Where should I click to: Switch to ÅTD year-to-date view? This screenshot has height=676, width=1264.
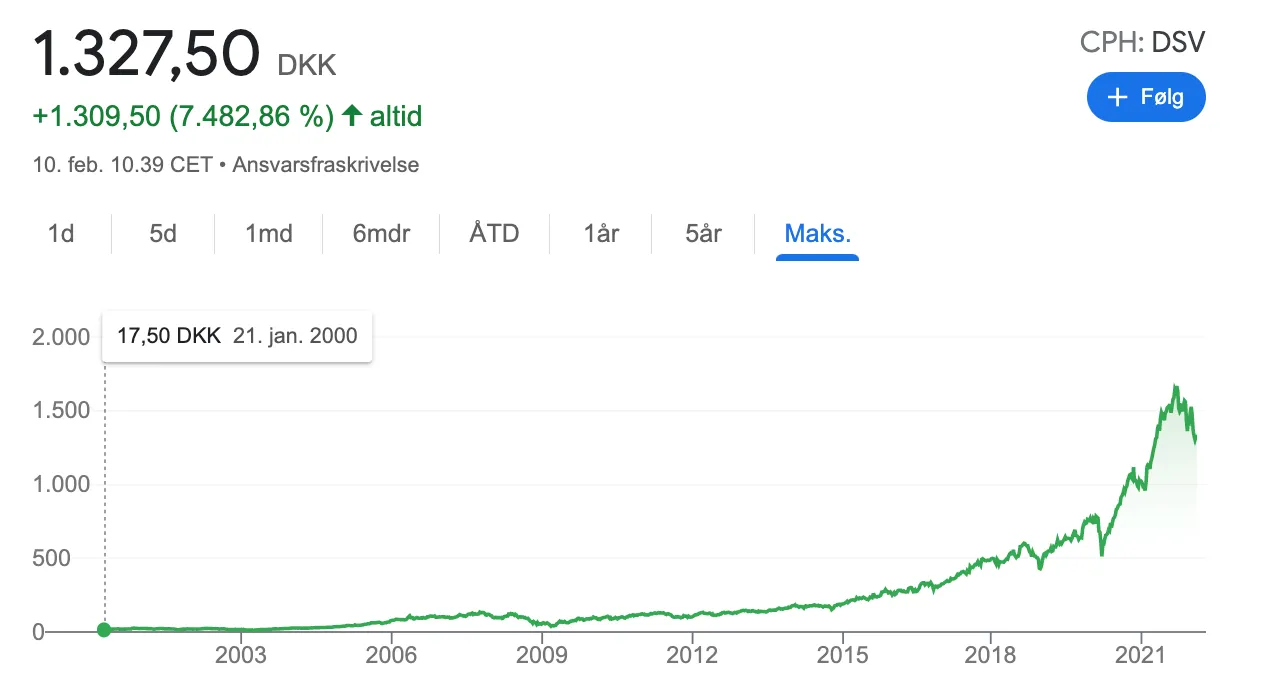tap(494, 234)
